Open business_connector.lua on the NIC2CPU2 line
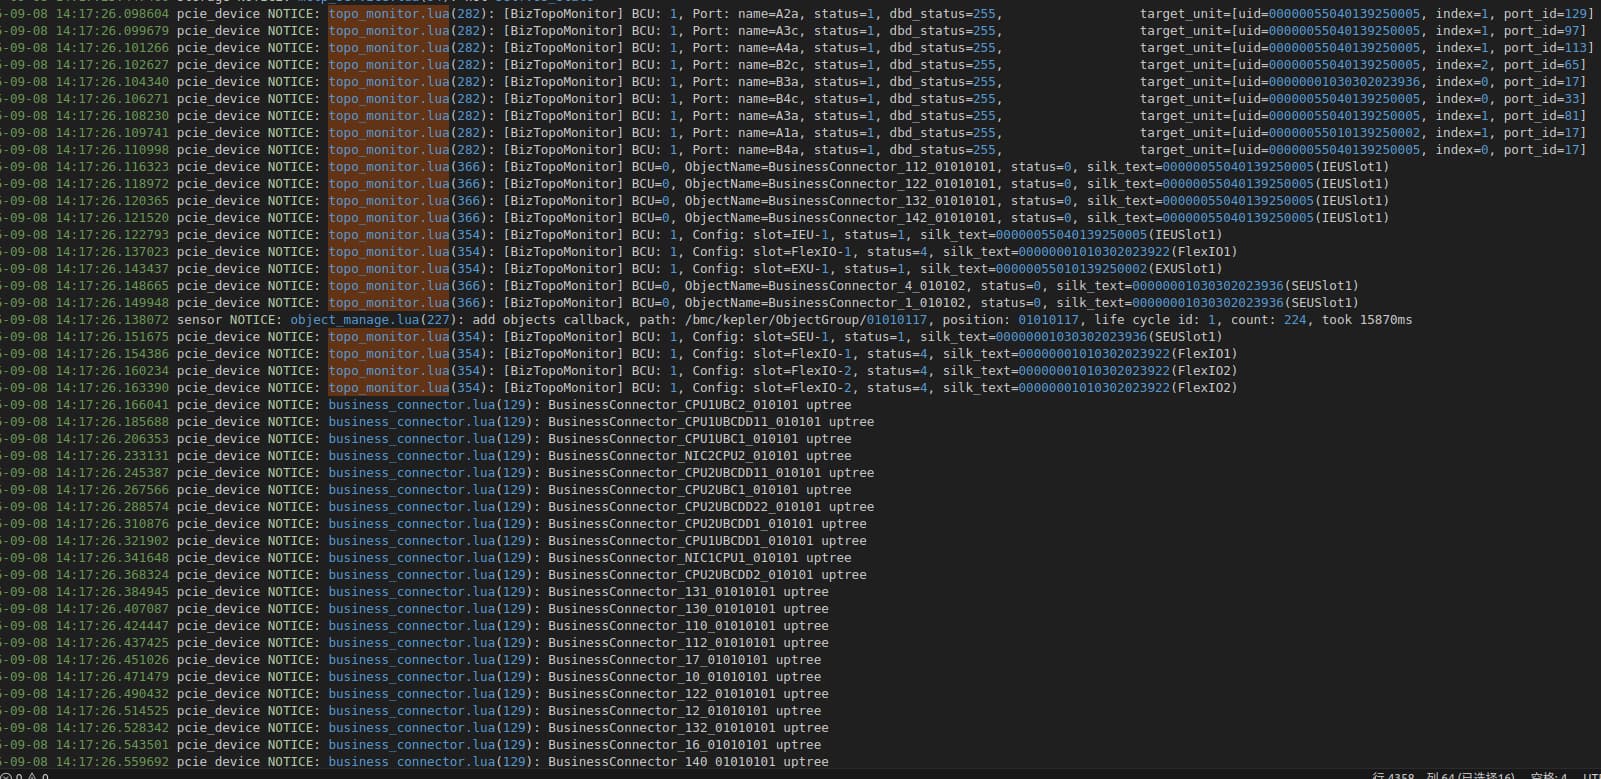The height and width of the screenshot is (779, 1601). pos(411,456)
